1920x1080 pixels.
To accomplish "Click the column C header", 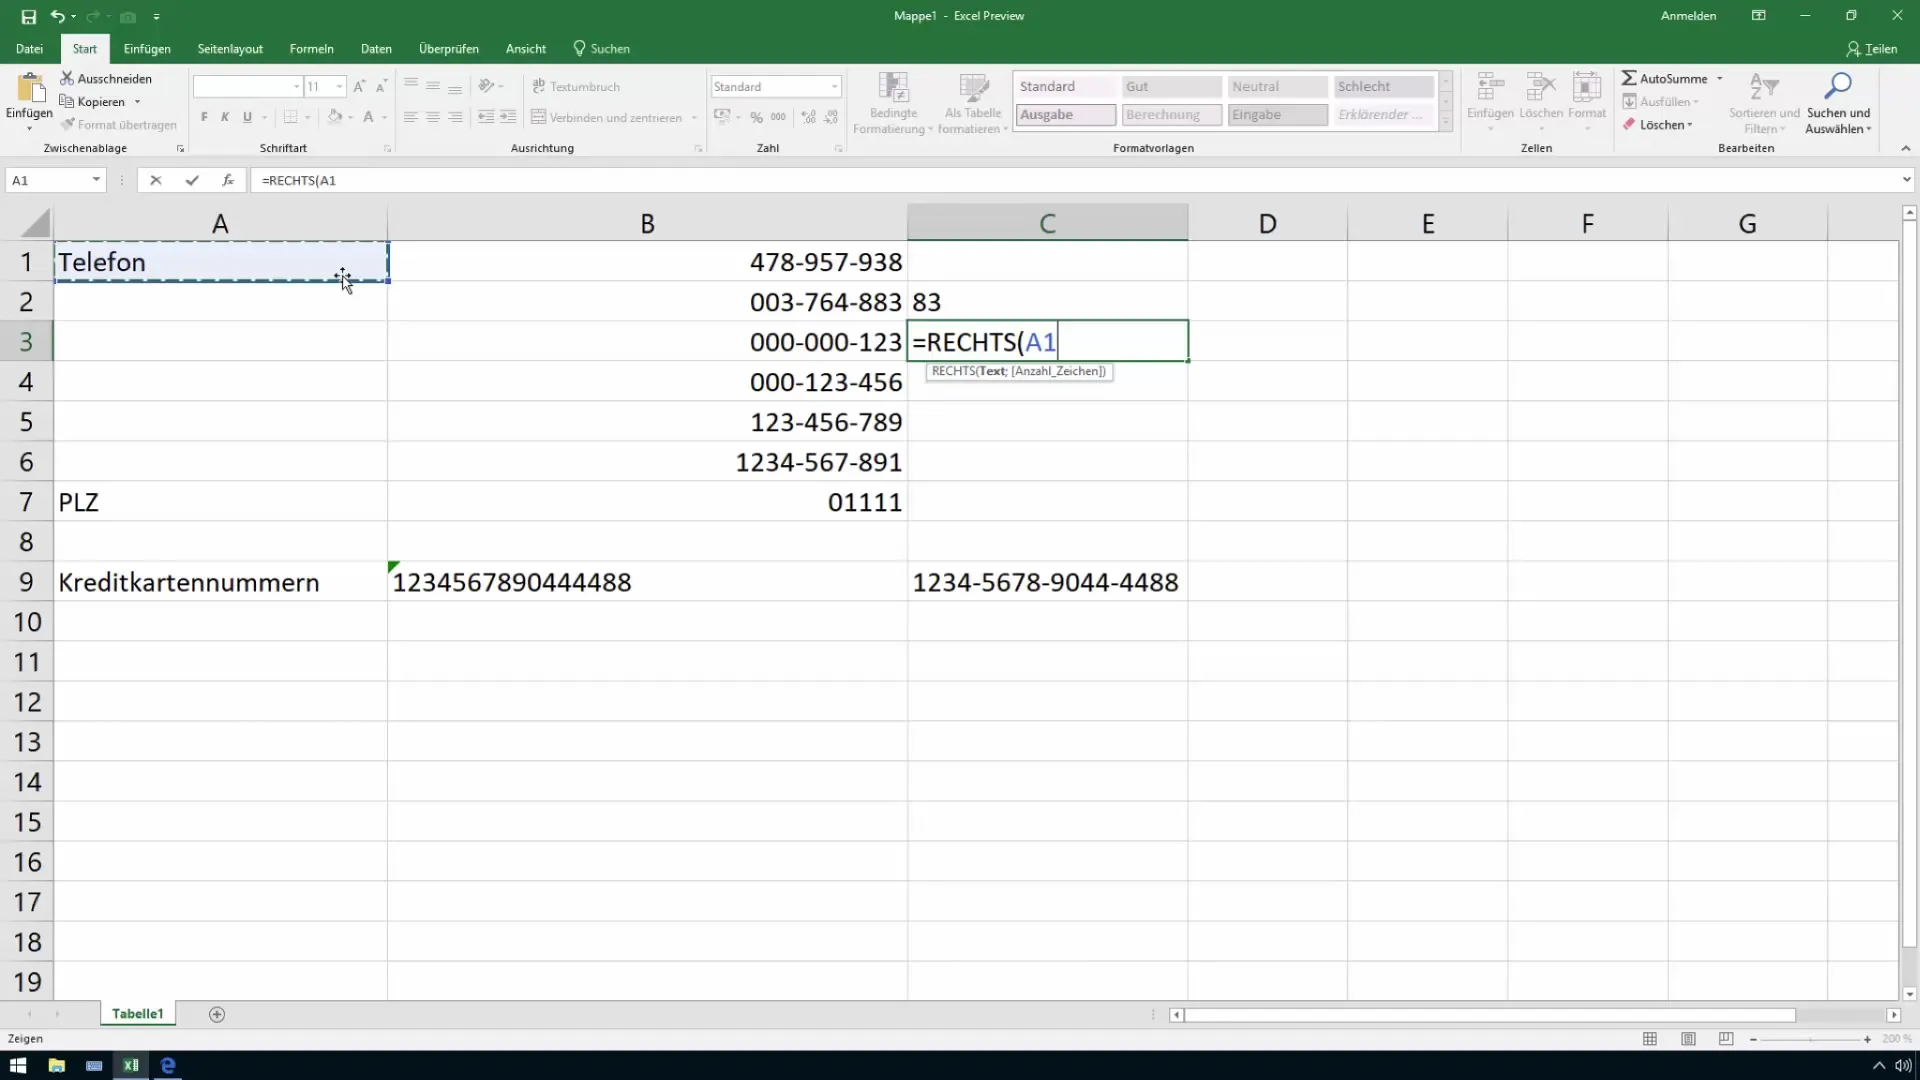I will (1047, 223).
